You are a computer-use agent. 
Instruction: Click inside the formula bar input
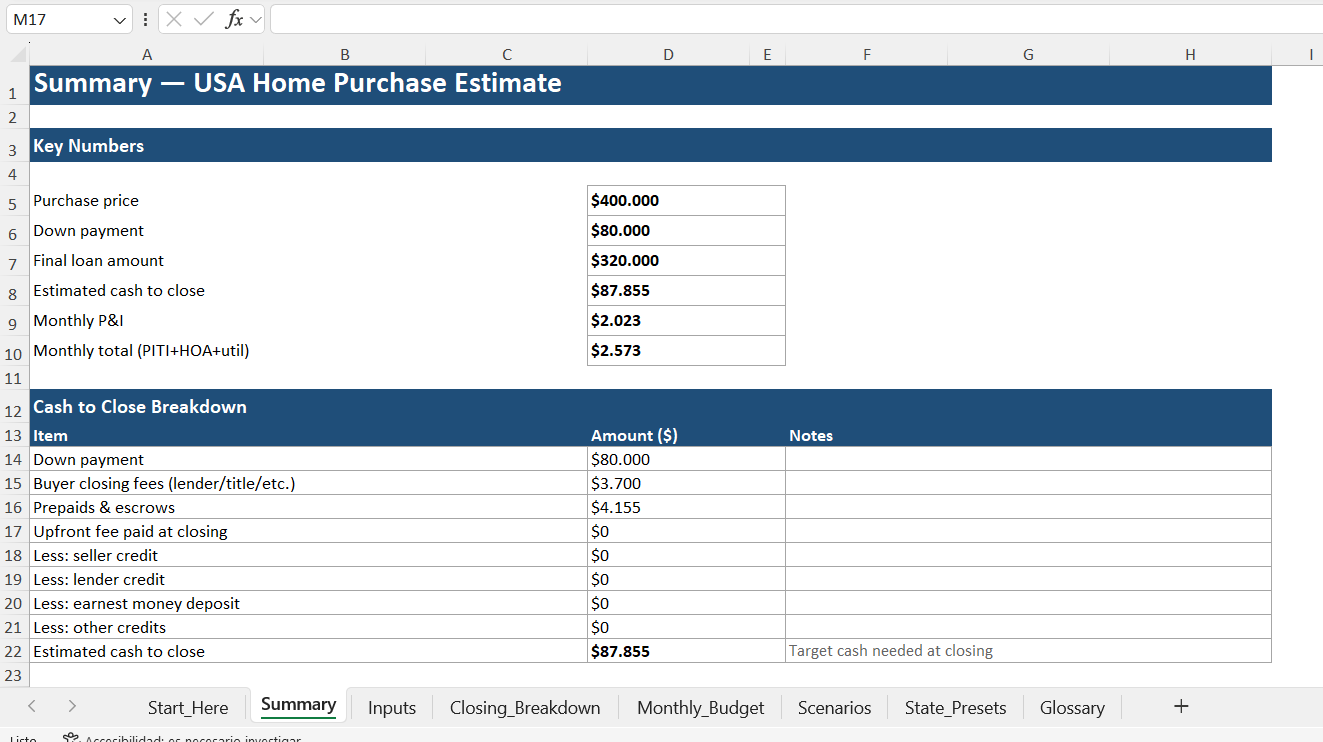pos(796,19)
